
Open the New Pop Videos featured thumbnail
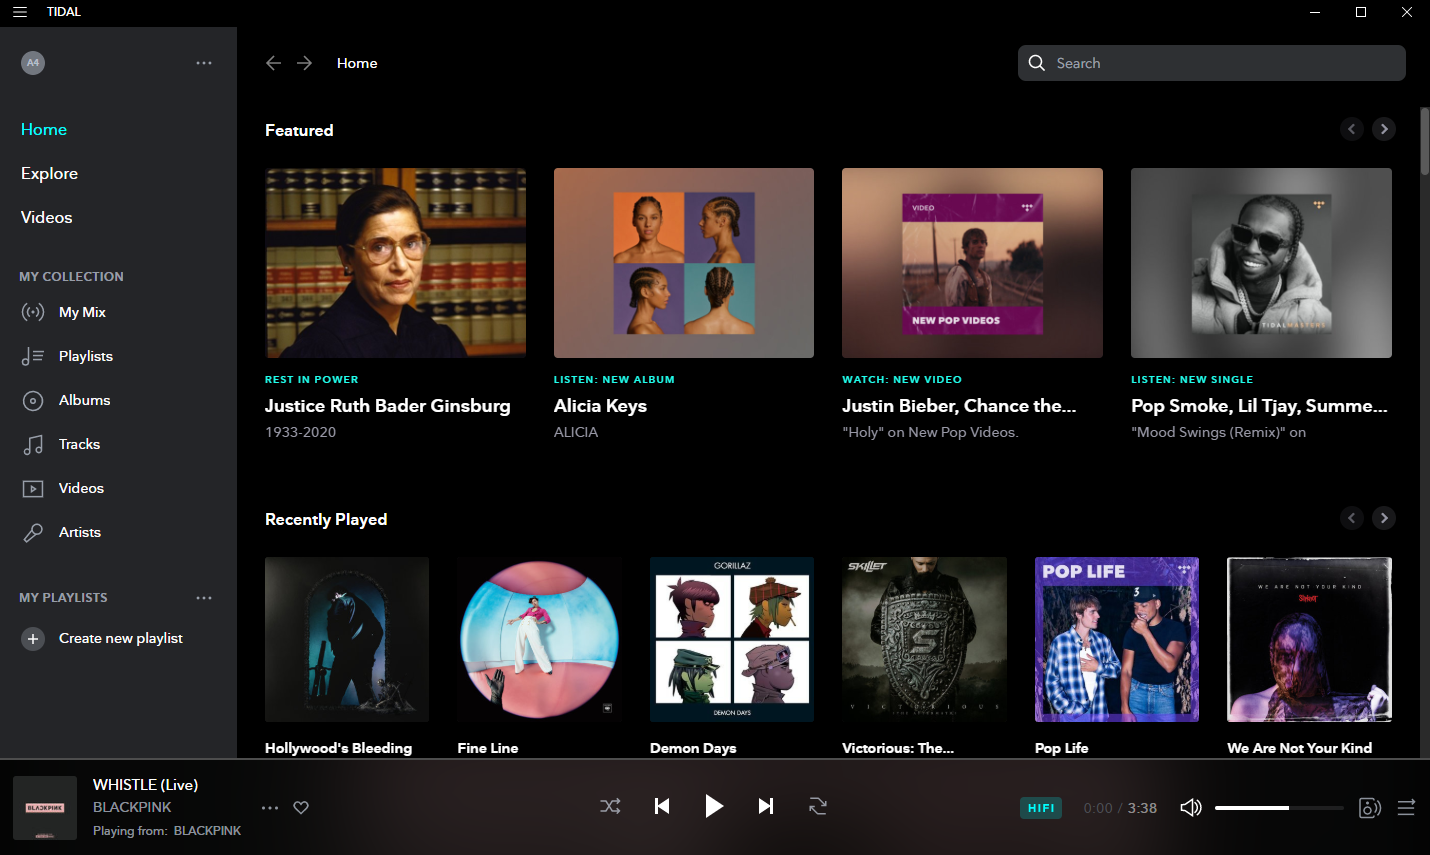pos(972,263)
